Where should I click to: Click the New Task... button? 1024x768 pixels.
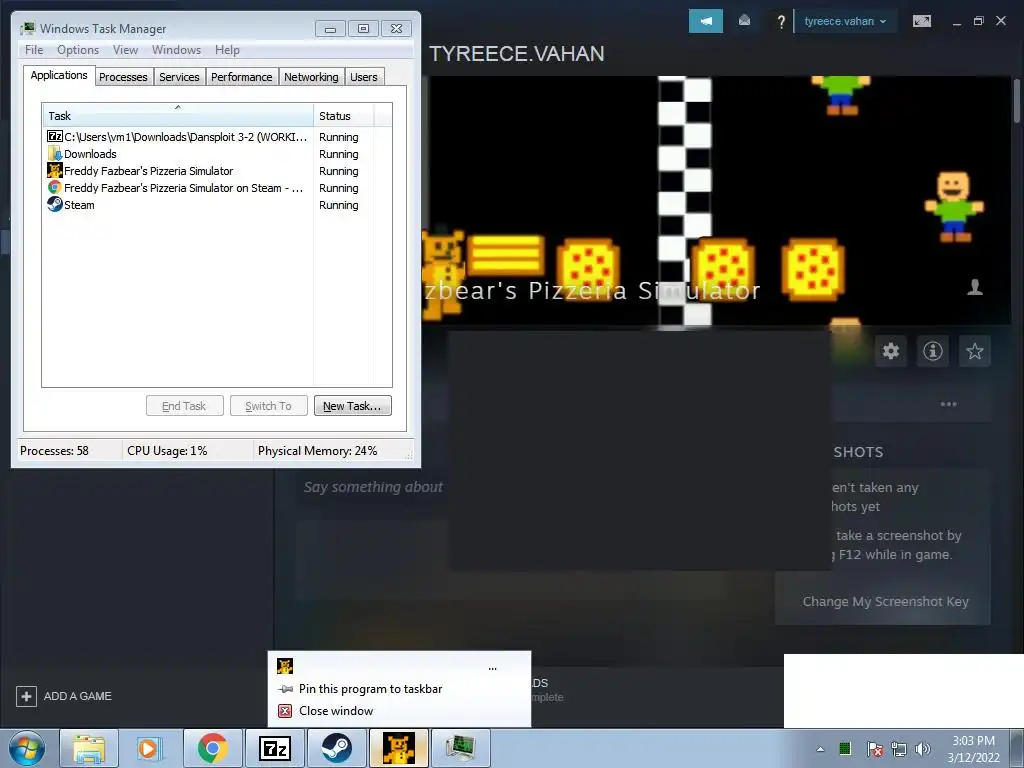[353, 406]
